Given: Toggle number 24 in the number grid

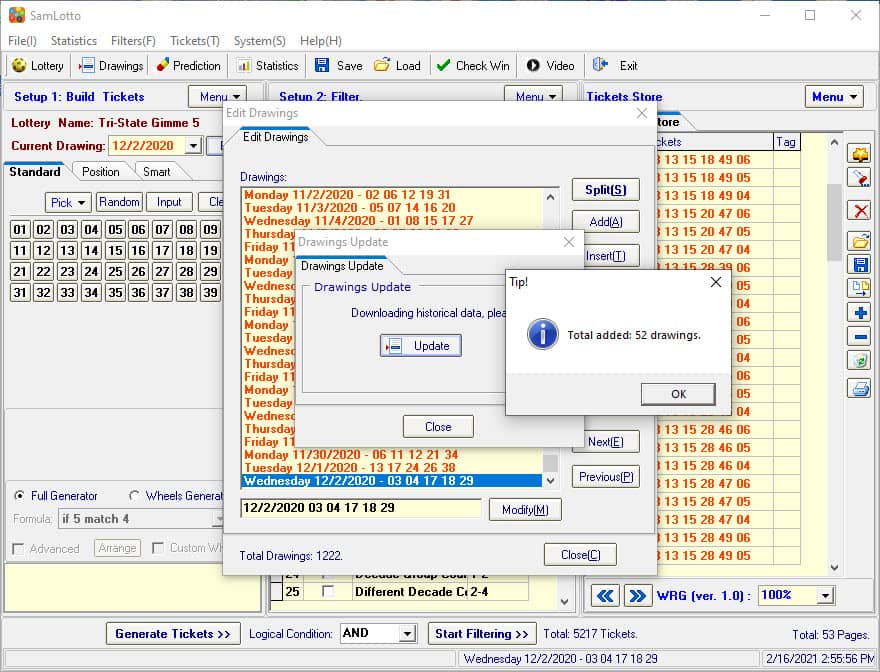Looking at the screenshot, I should coord(91,272).
